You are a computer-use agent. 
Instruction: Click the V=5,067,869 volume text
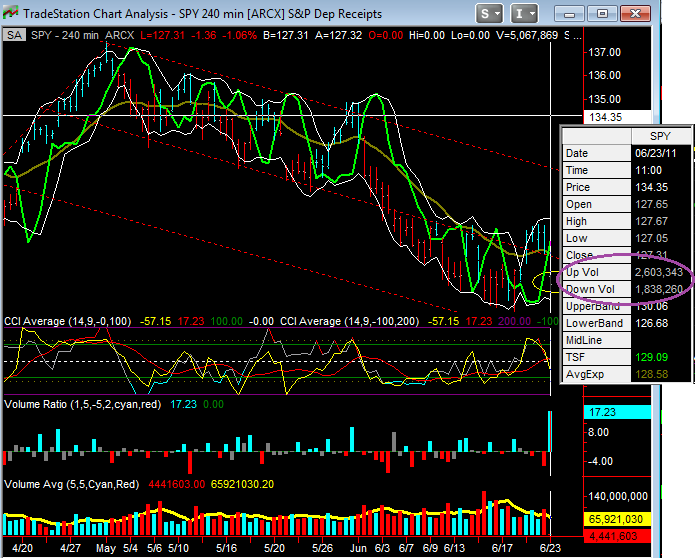(x=527, y=35)
